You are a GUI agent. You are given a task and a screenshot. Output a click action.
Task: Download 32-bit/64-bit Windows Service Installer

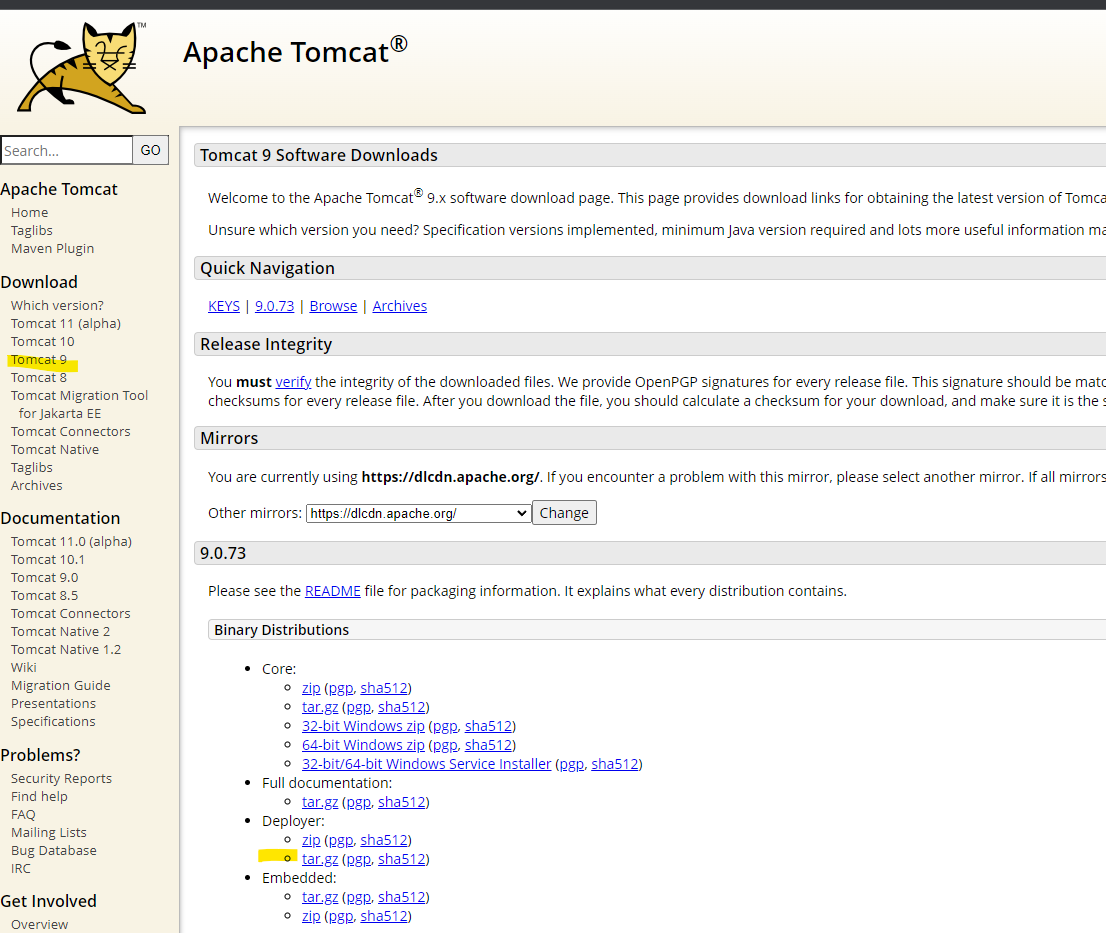[426, 764]
